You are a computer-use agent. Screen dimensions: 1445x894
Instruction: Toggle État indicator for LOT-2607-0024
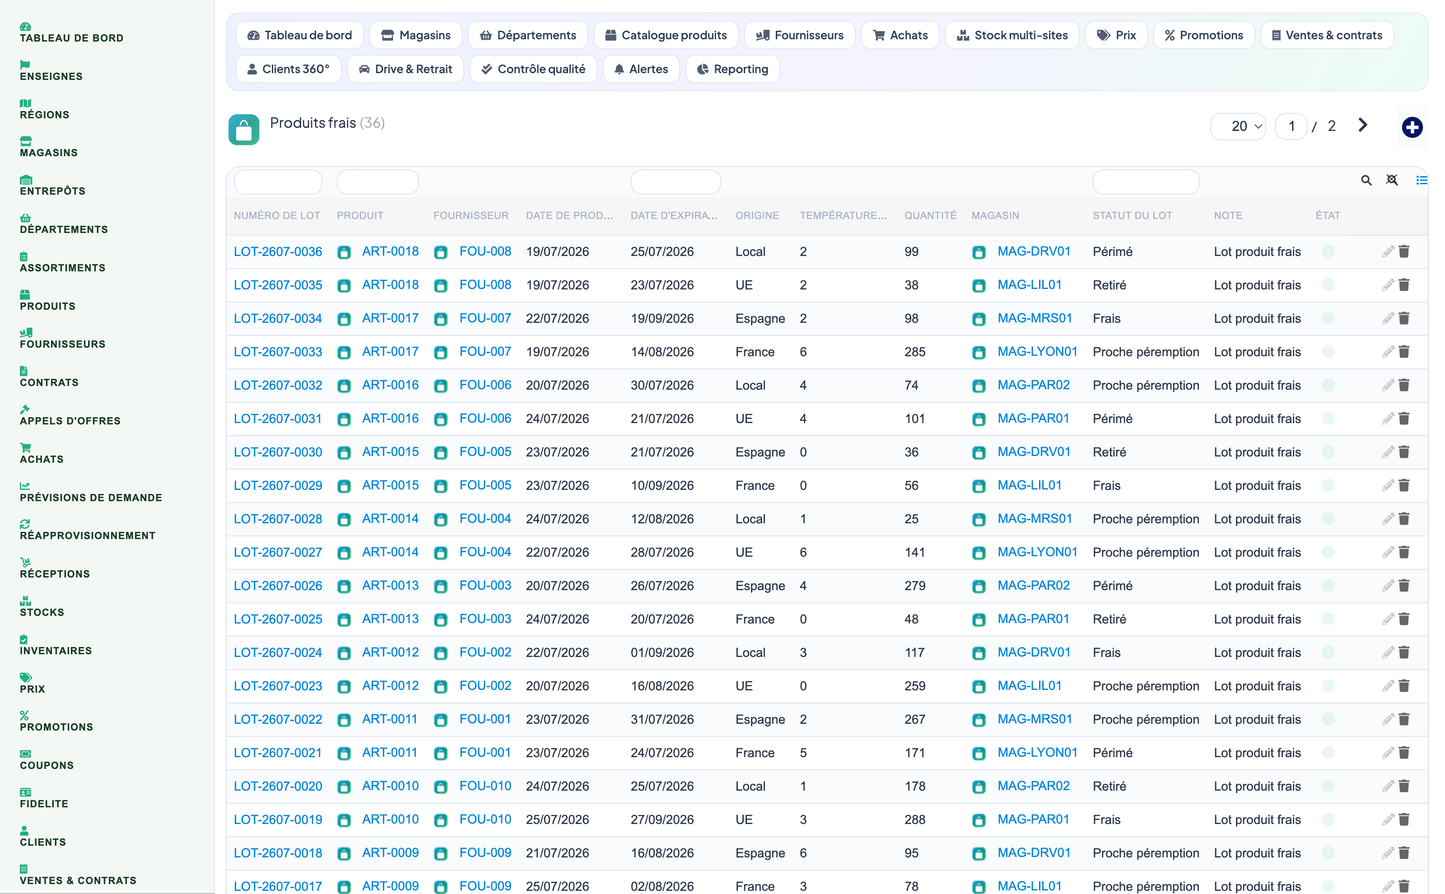click(1328, 652)
